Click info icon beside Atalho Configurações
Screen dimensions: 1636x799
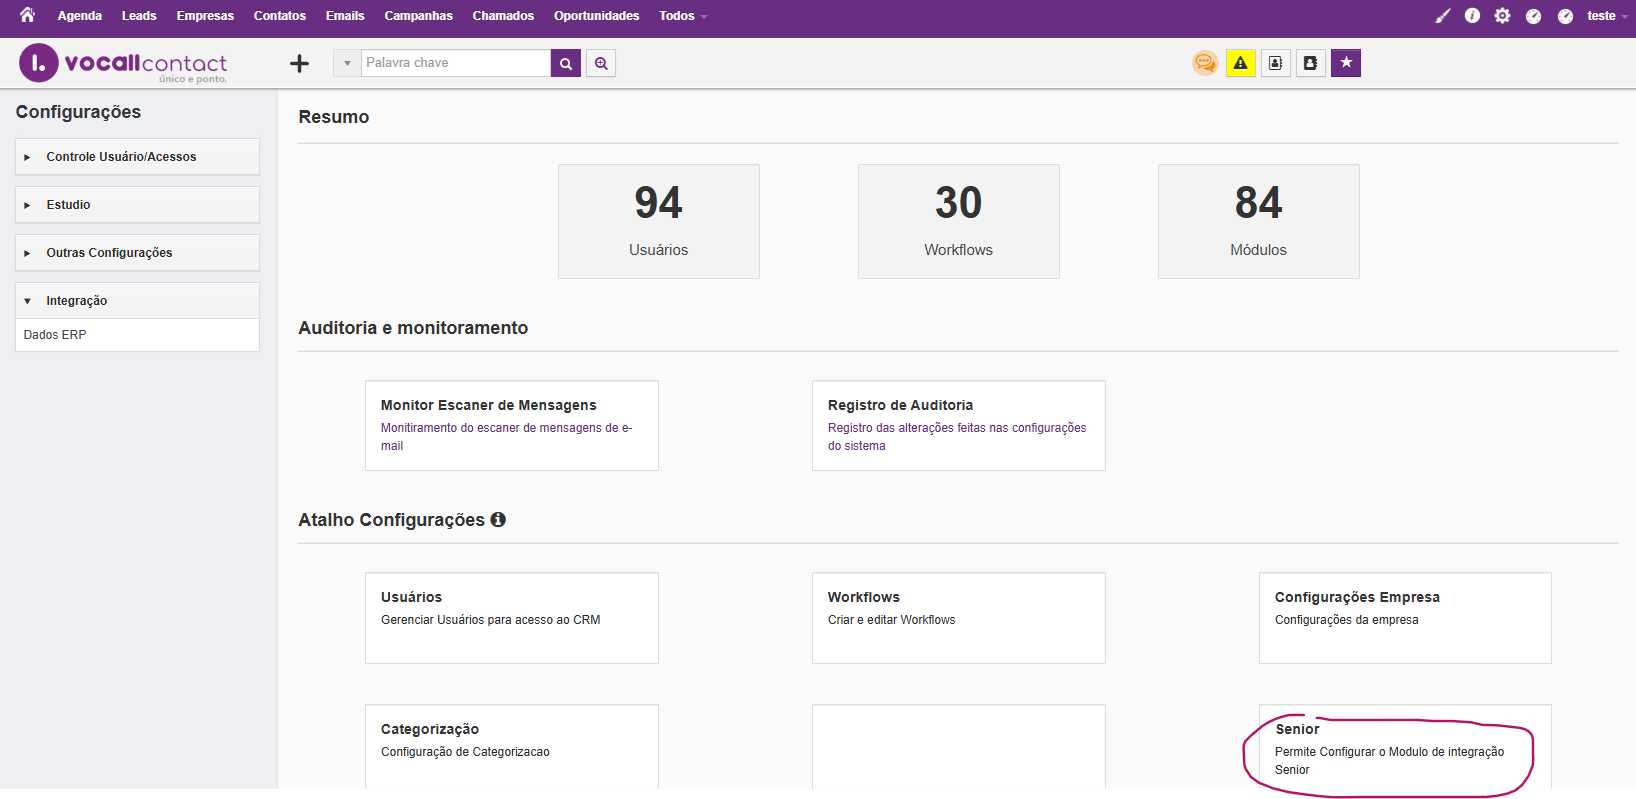498,520
